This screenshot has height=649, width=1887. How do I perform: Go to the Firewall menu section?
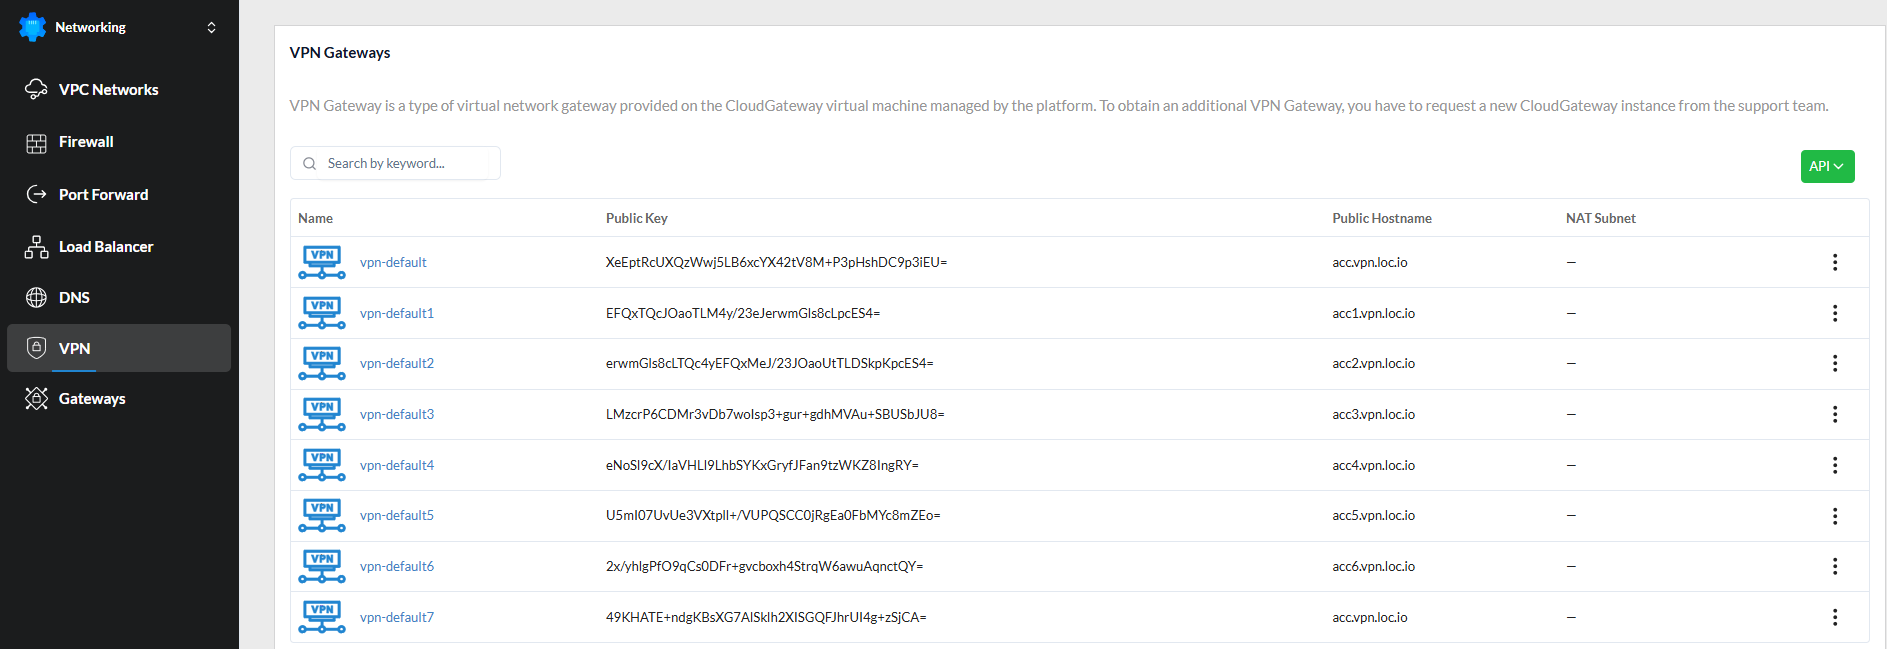click(x=86, y=142)
